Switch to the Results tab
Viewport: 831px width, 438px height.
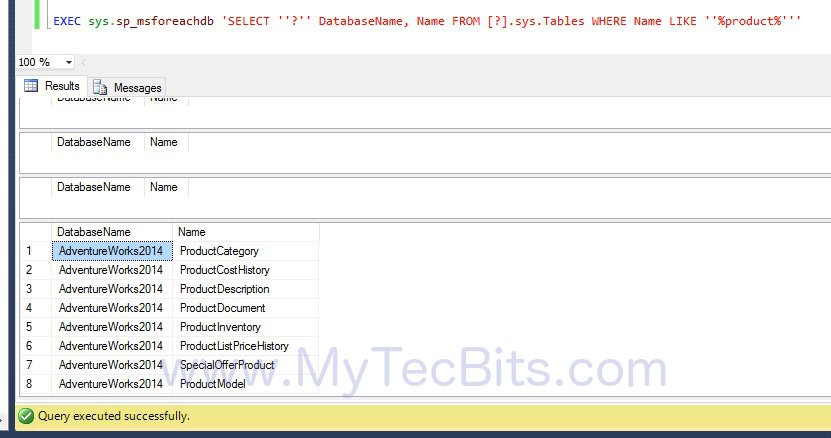click(52, 86)
